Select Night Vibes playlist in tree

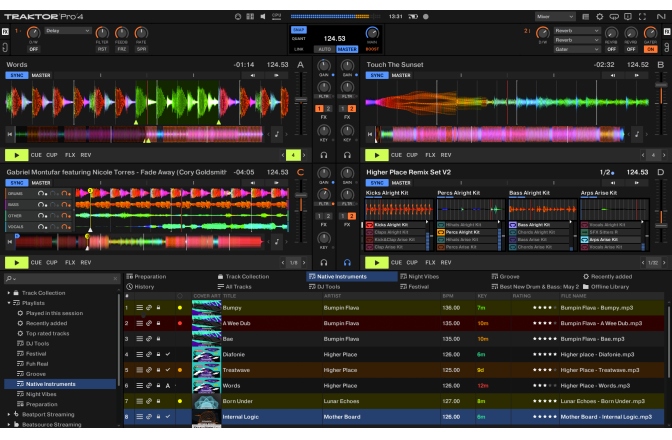tap(41, 394)
